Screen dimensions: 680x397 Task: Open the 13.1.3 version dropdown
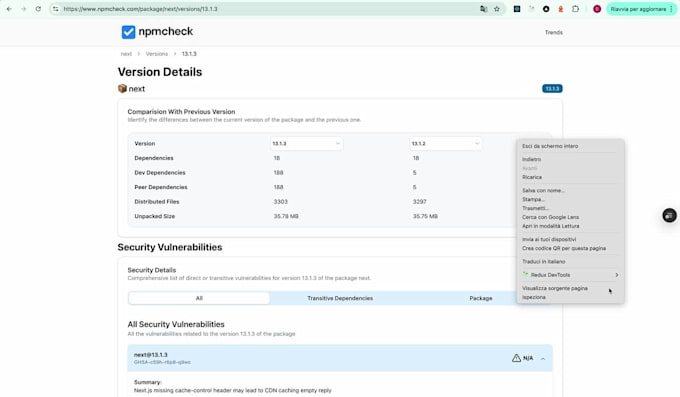click(x=306, y=144)
